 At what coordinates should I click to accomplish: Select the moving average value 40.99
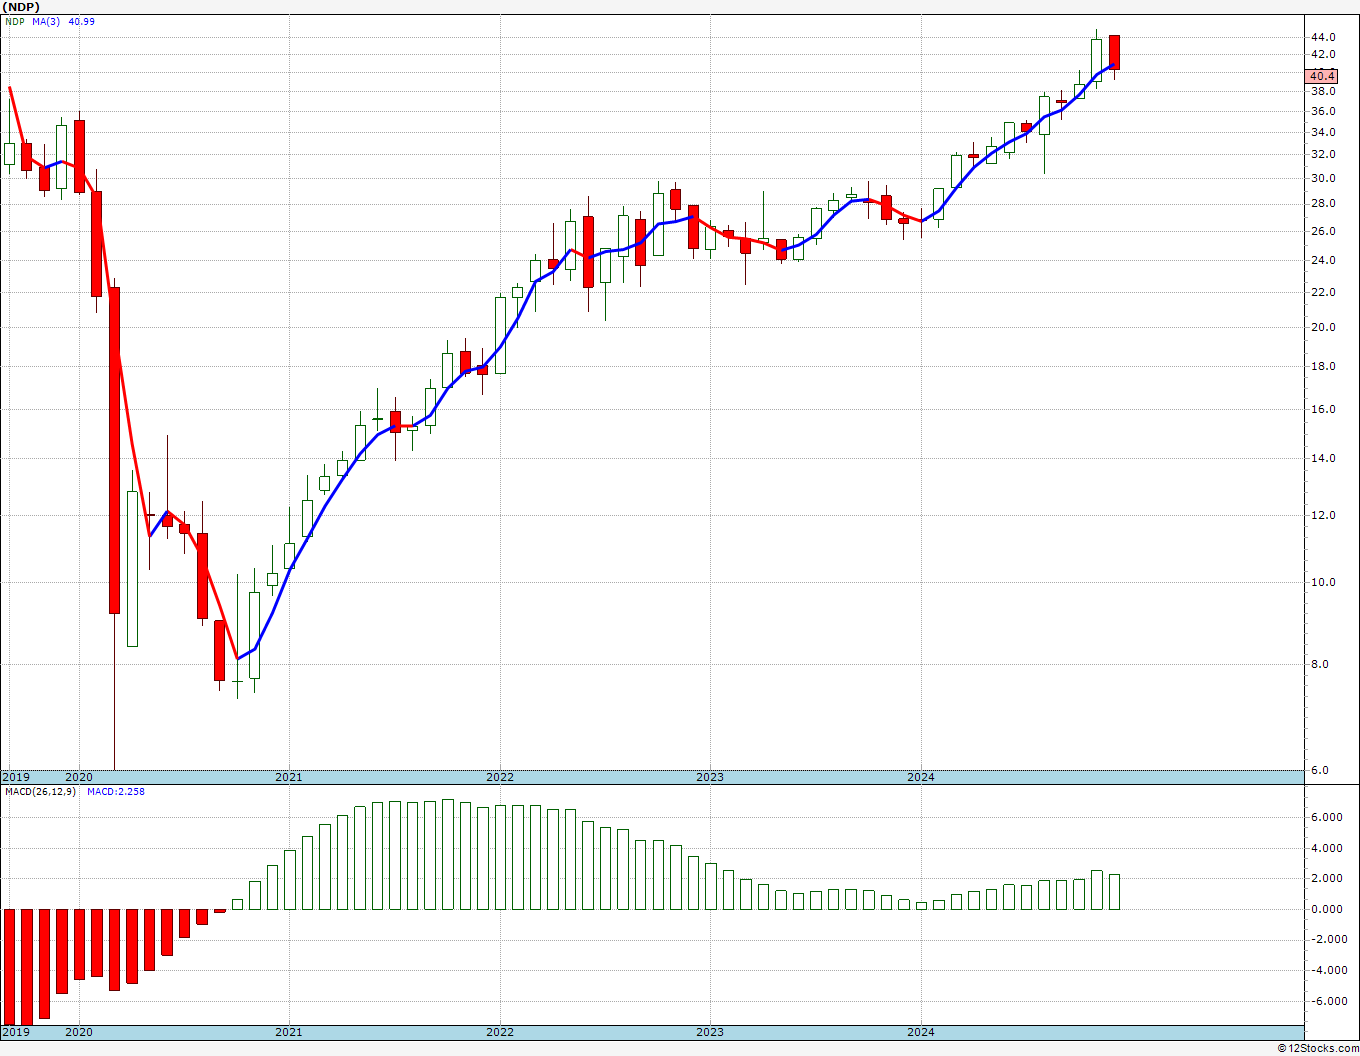(x=82, y=21)
